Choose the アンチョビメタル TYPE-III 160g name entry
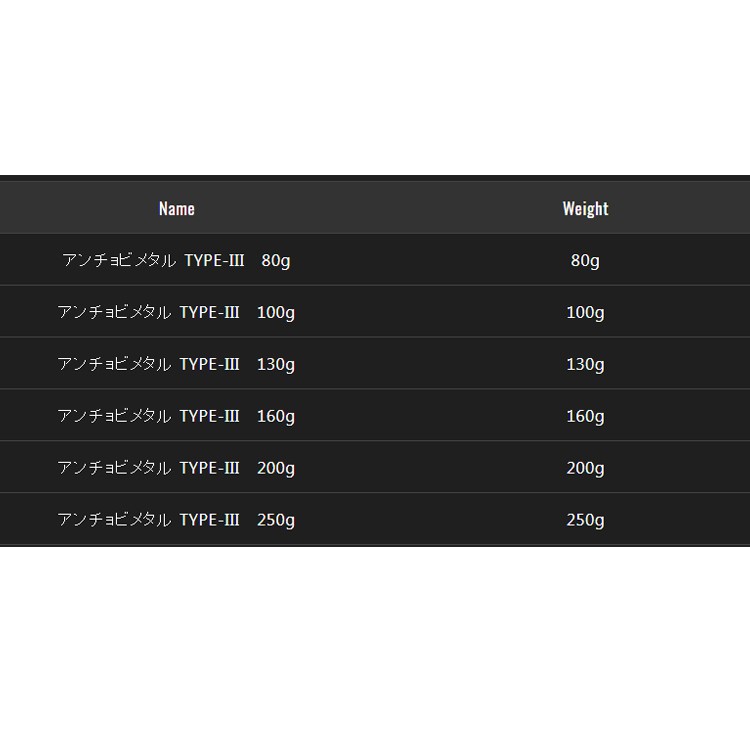The image size is (750, 750). (176, 417)
